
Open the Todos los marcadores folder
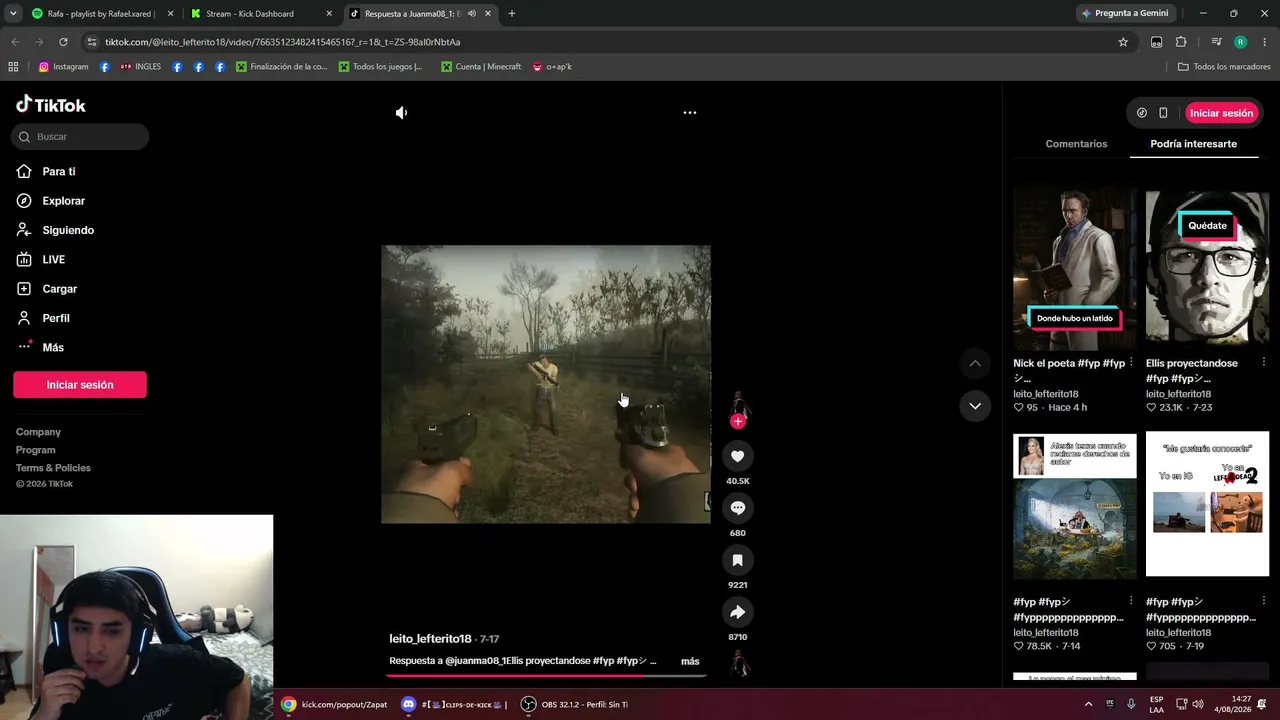coord(1224,67)
